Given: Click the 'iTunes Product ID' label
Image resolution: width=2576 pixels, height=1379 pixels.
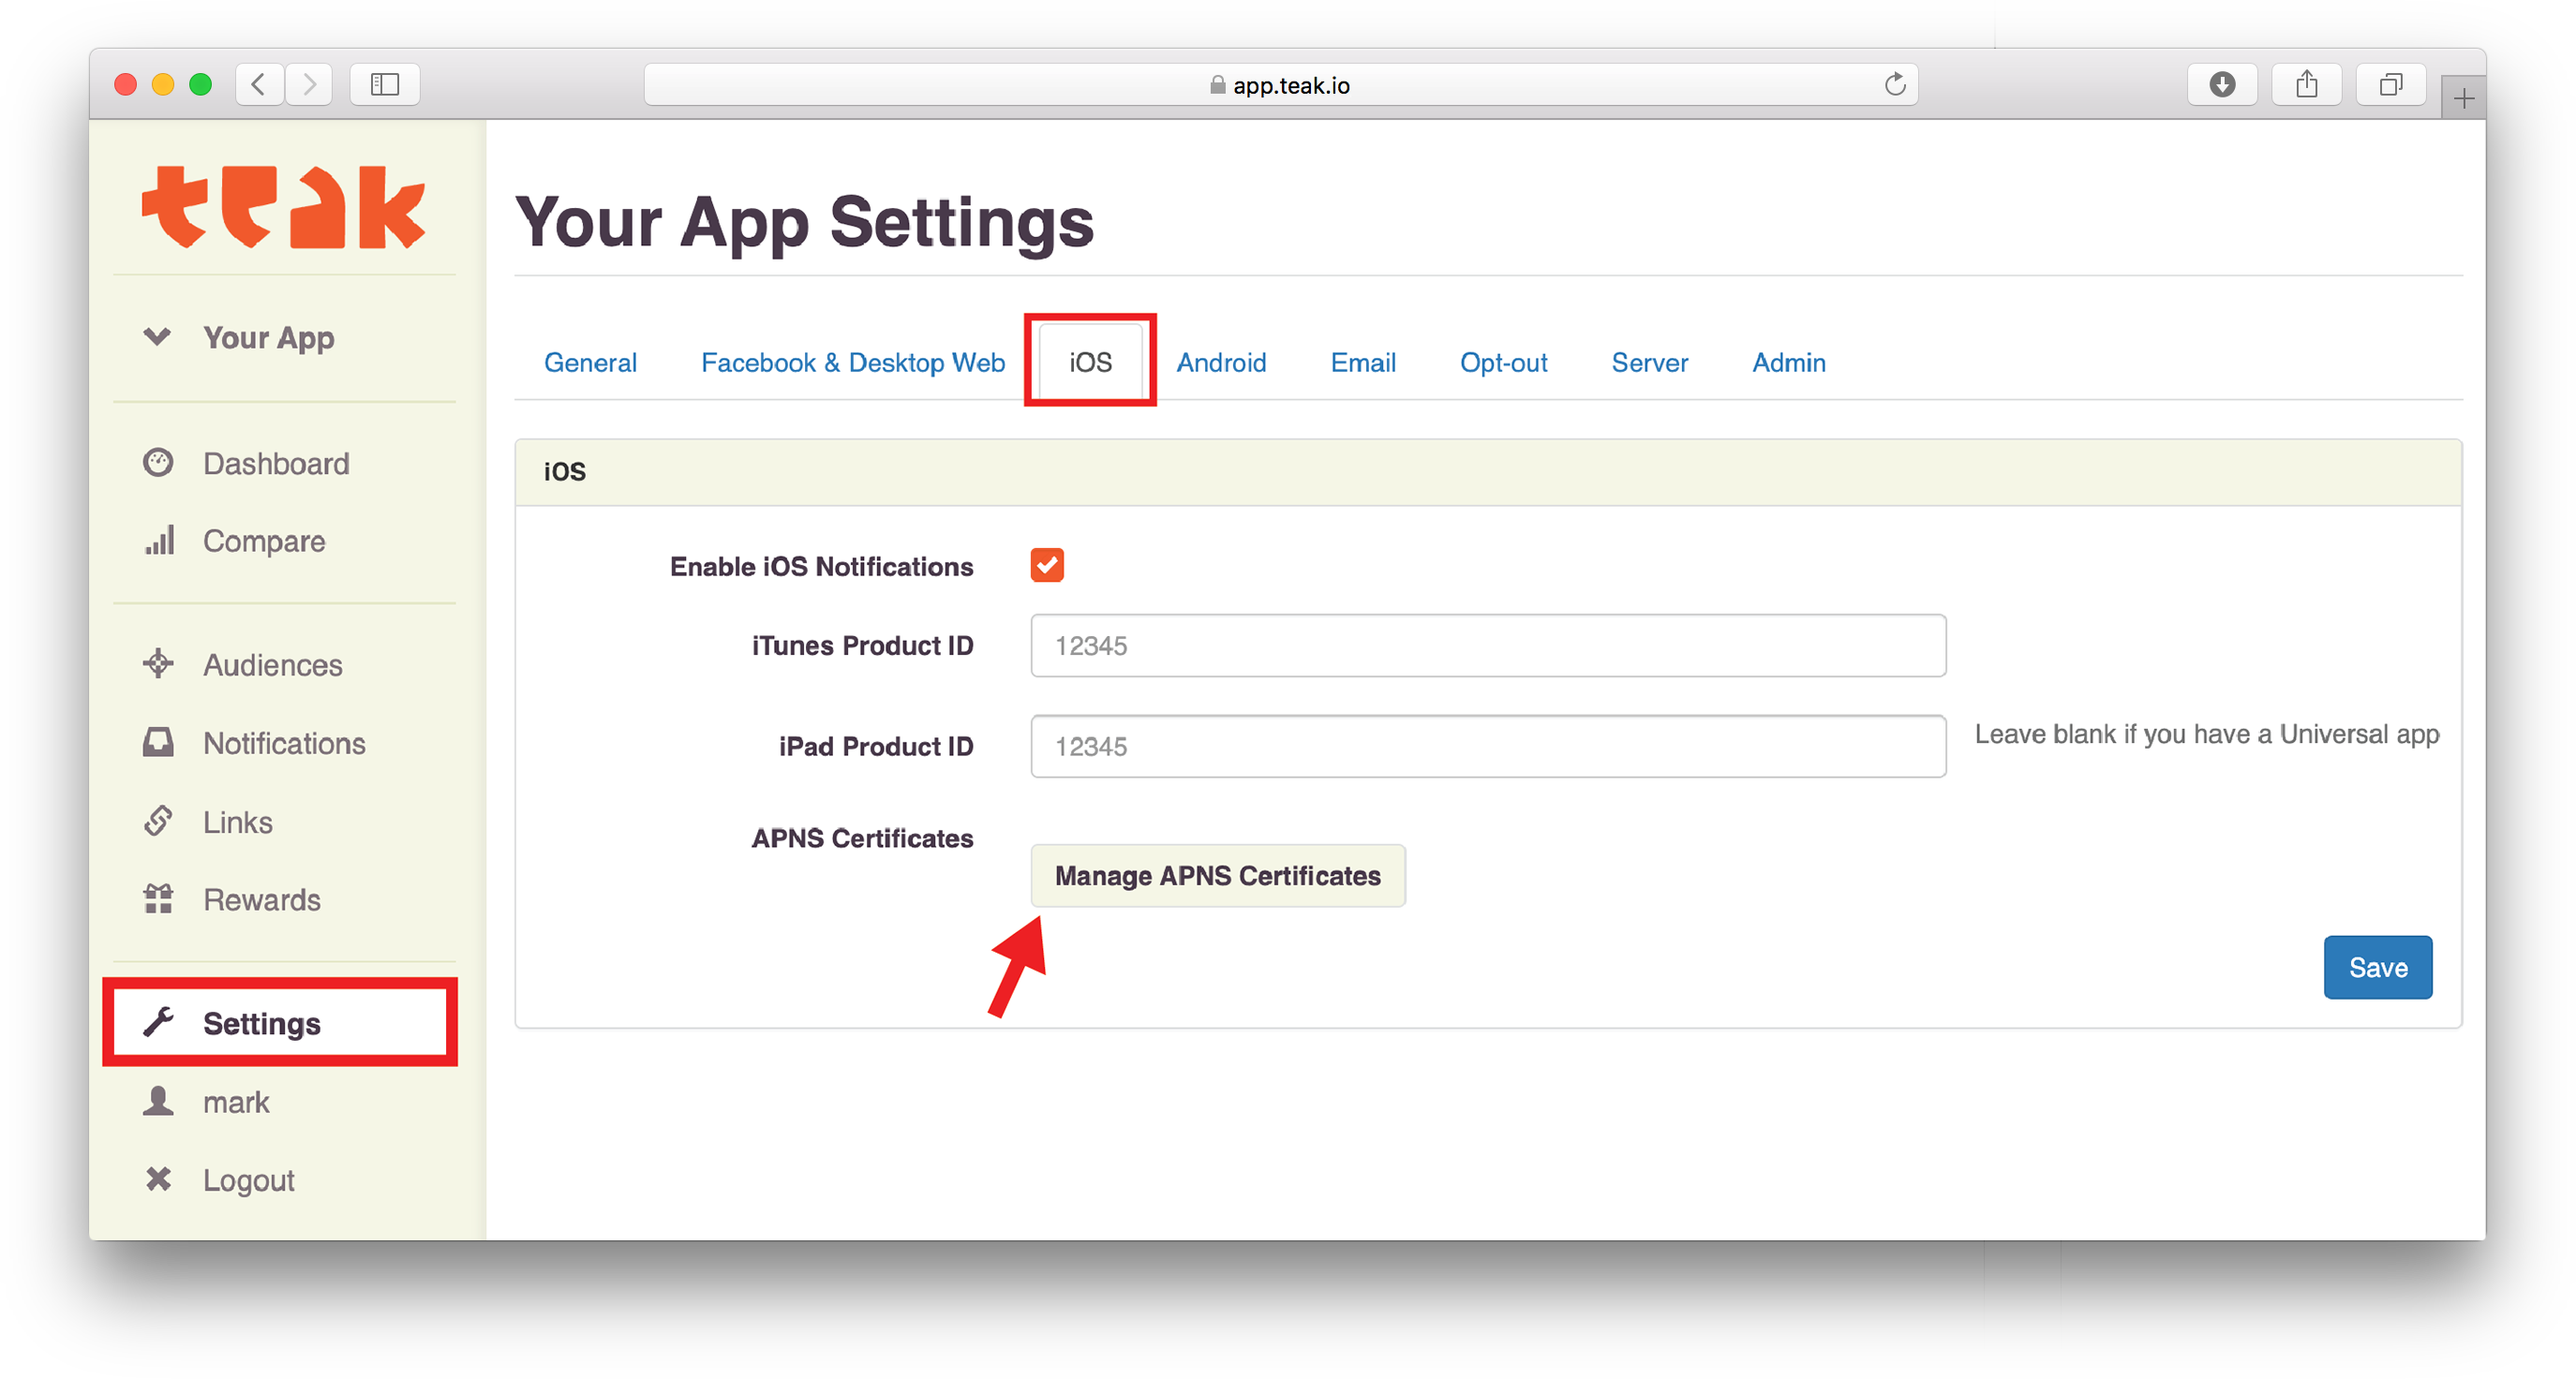Looking at the screenshot, I should [862, 646].
